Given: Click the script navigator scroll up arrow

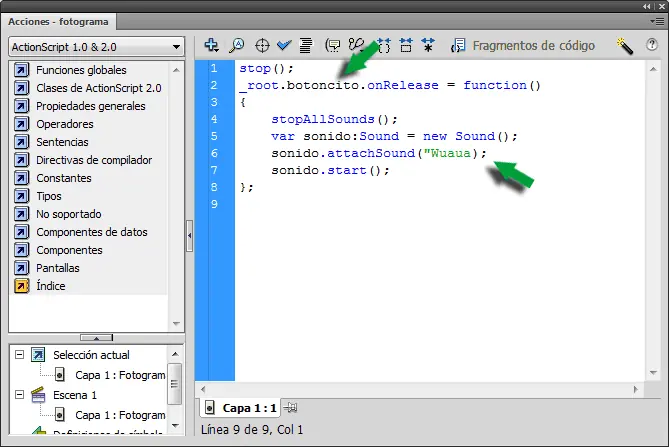Looking at the screenshot, I should tap(175, 354).
